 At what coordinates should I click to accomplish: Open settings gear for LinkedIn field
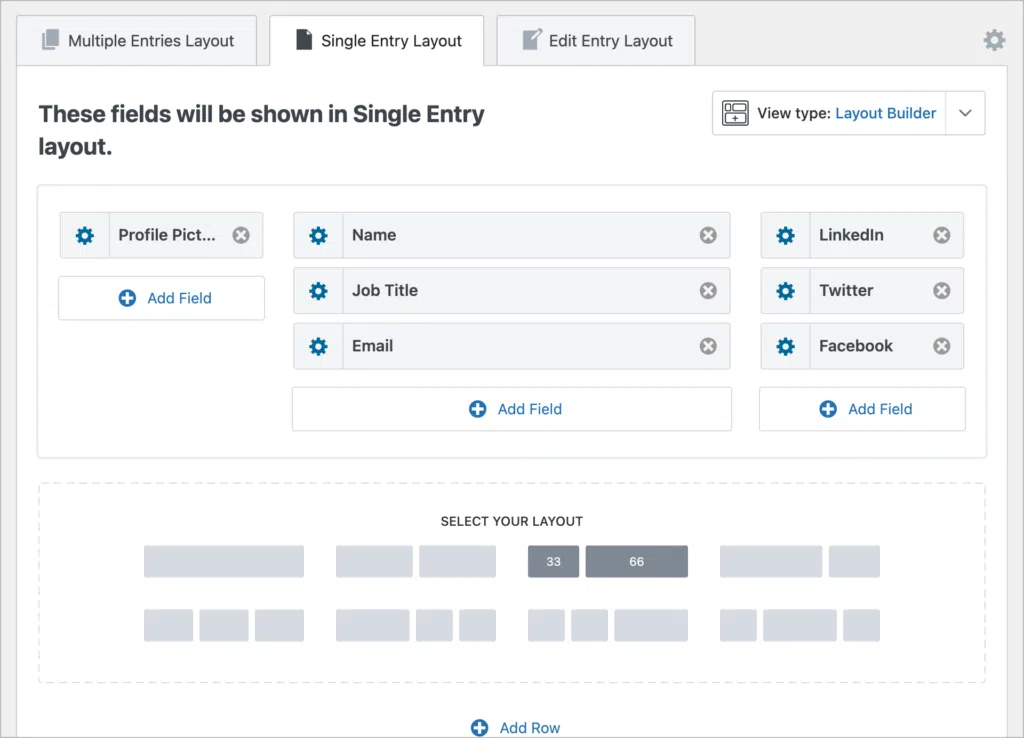pos(786,235)
